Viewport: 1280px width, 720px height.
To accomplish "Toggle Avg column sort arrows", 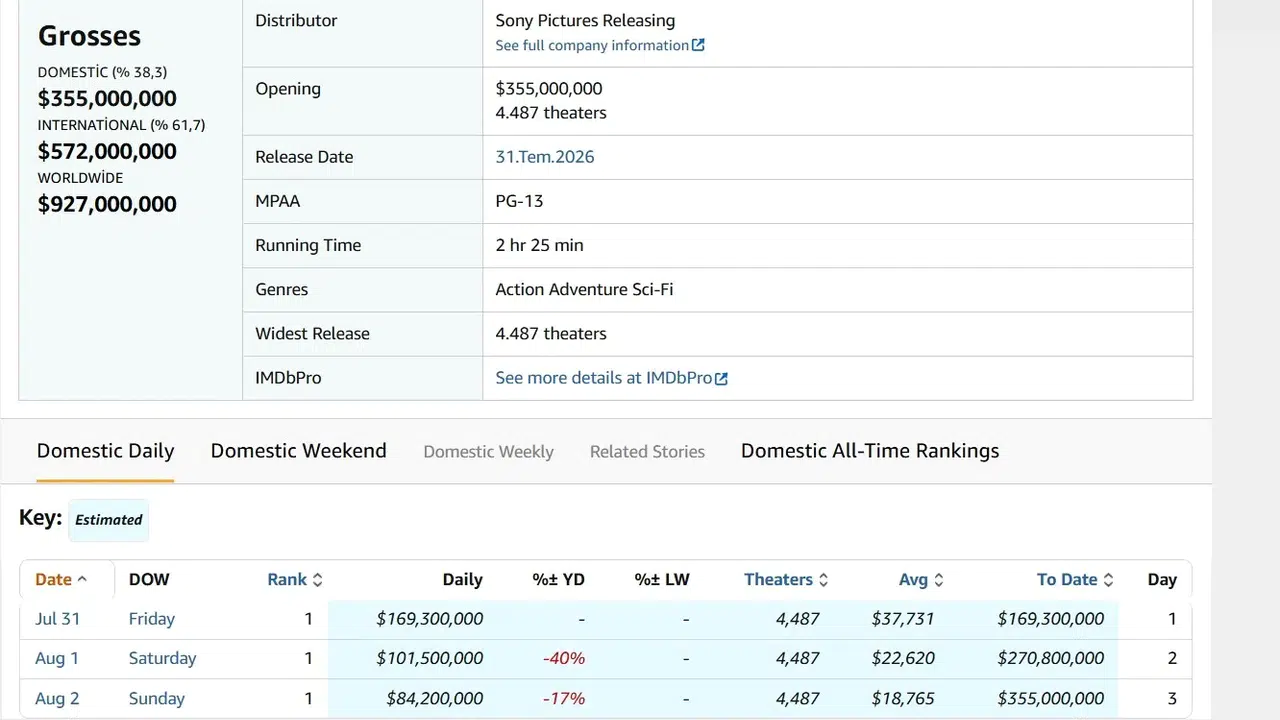I will click(939, 580).
